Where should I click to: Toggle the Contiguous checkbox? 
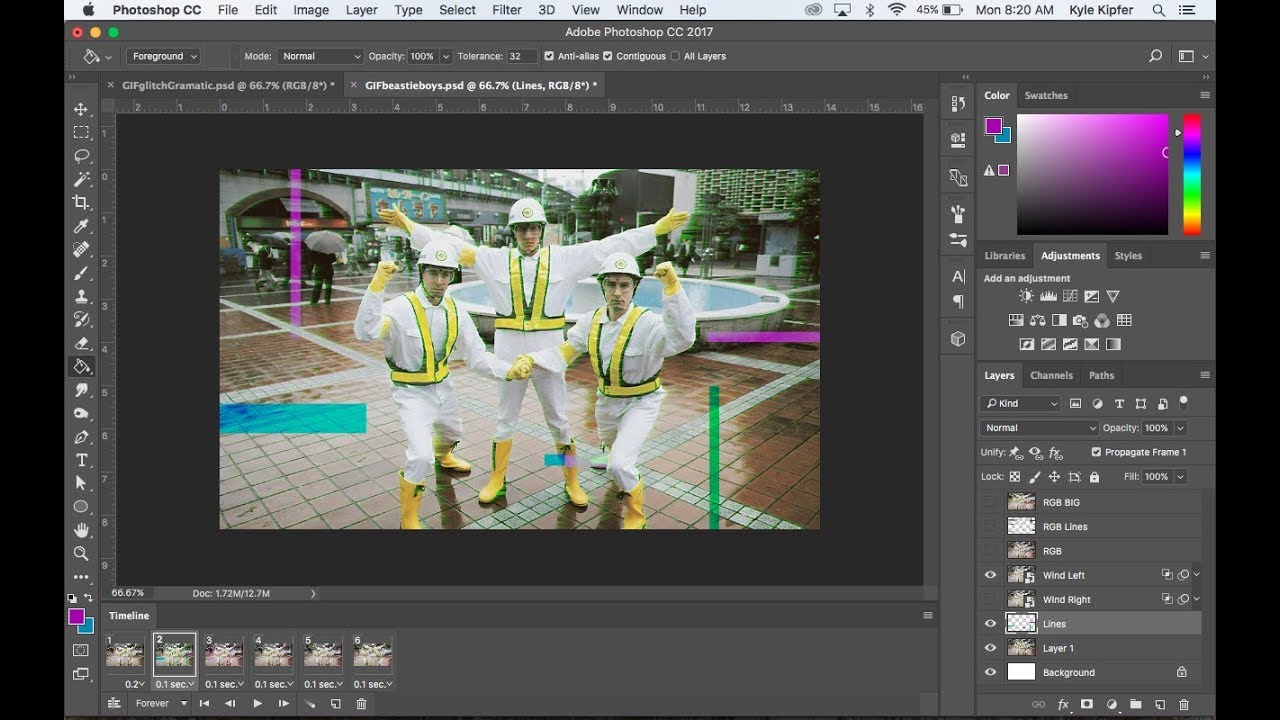pos(607,56)
